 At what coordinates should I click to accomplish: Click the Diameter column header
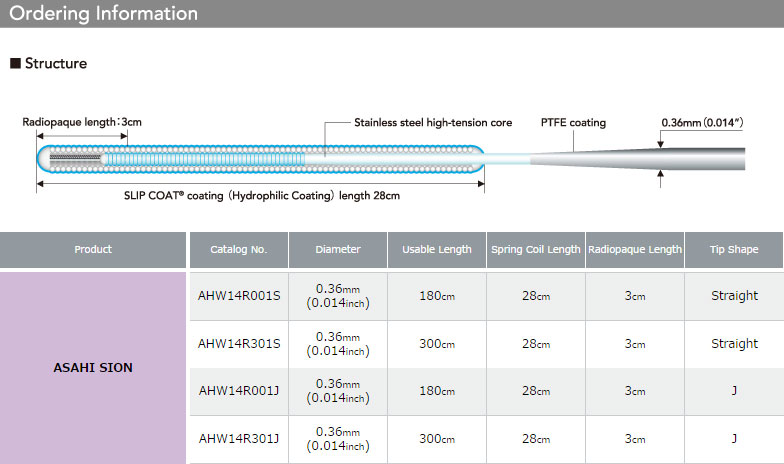(x=338, y=250)
